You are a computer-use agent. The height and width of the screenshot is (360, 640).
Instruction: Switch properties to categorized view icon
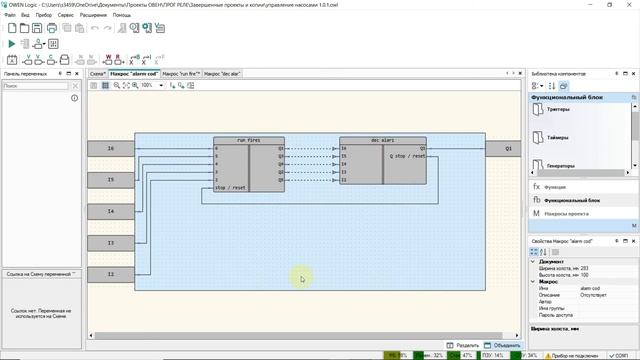(534, 252)
